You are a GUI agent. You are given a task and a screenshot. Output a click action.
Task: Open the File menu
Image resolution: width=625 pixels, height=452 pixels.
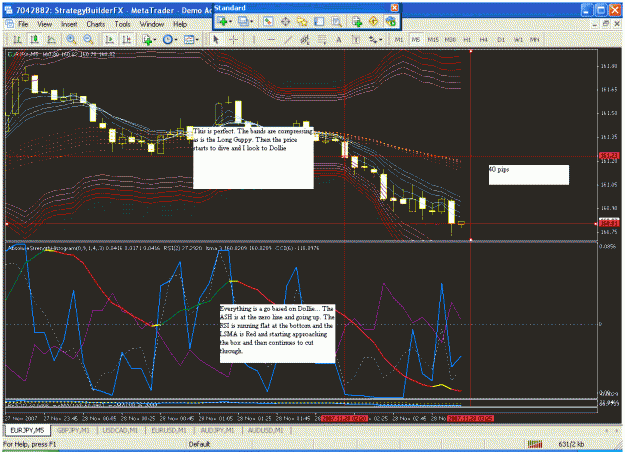tap(23, 24)
